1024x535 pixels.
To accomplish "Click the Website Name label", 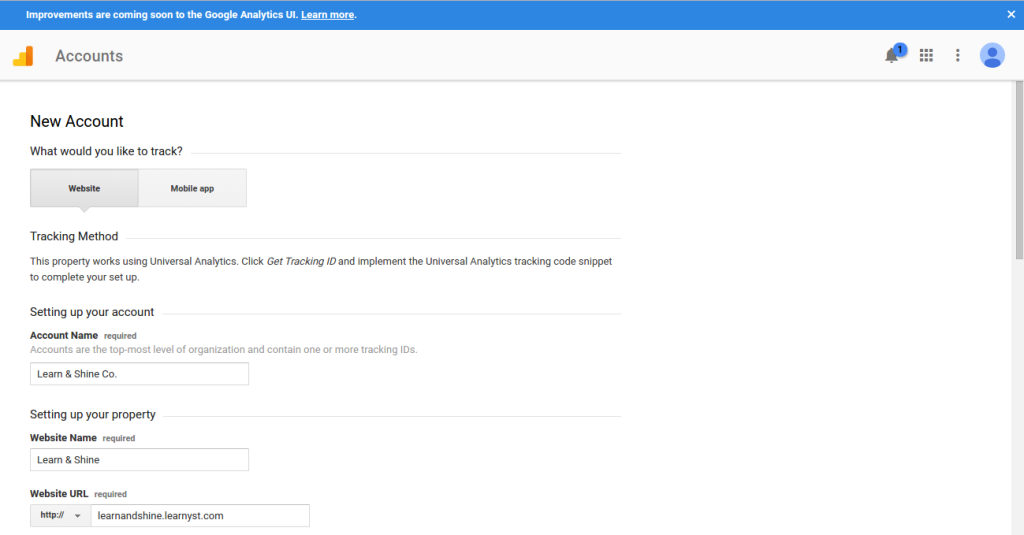I will pyautogui.click(x=63, y=438).
